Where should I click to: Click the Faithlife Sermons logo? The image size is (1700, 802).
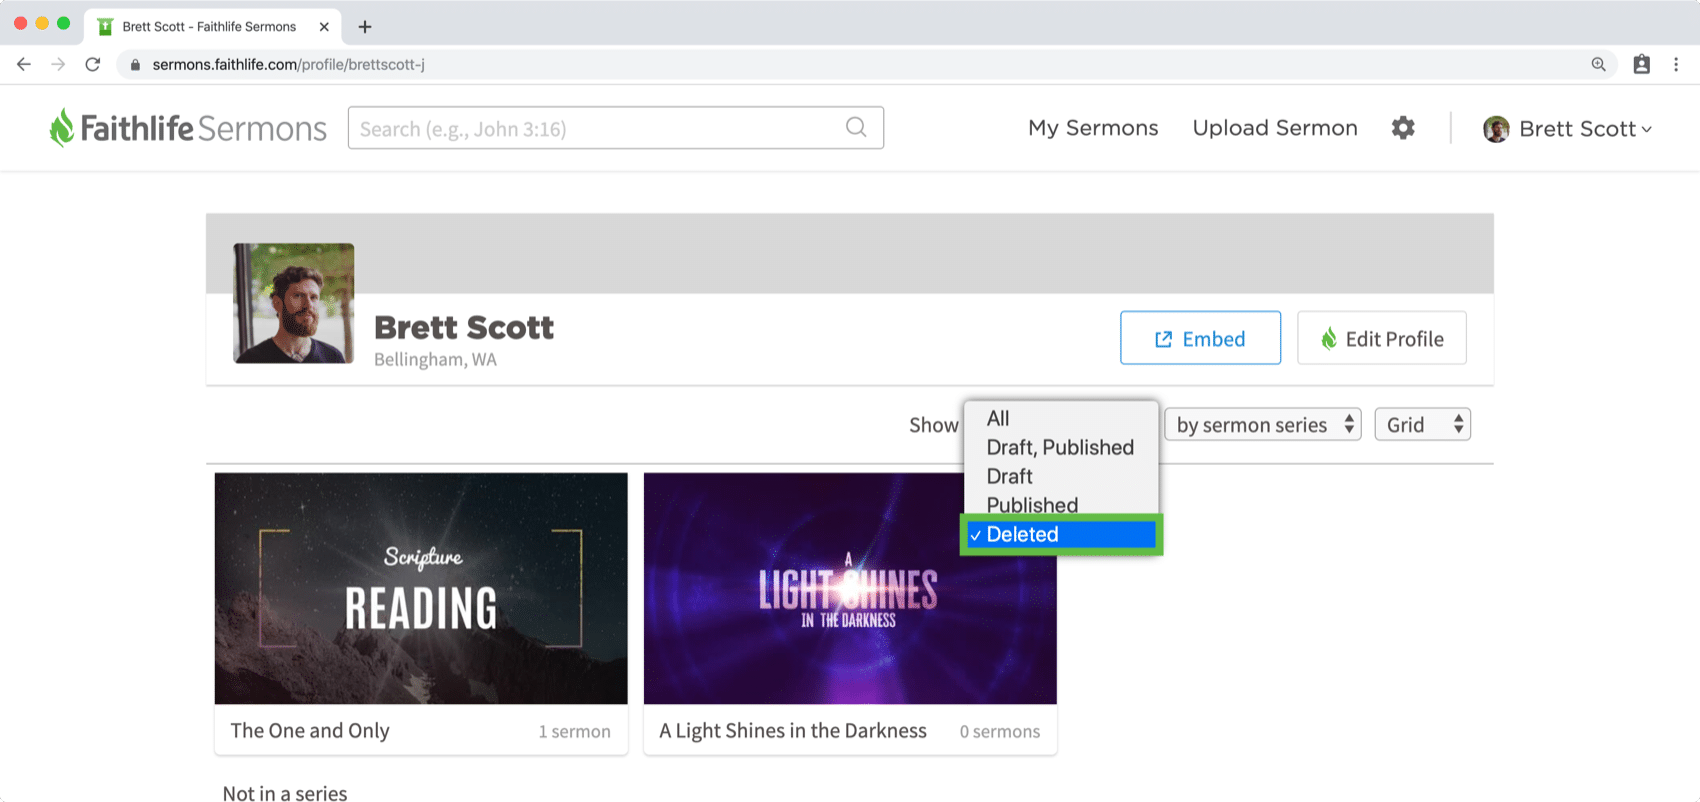188,128
